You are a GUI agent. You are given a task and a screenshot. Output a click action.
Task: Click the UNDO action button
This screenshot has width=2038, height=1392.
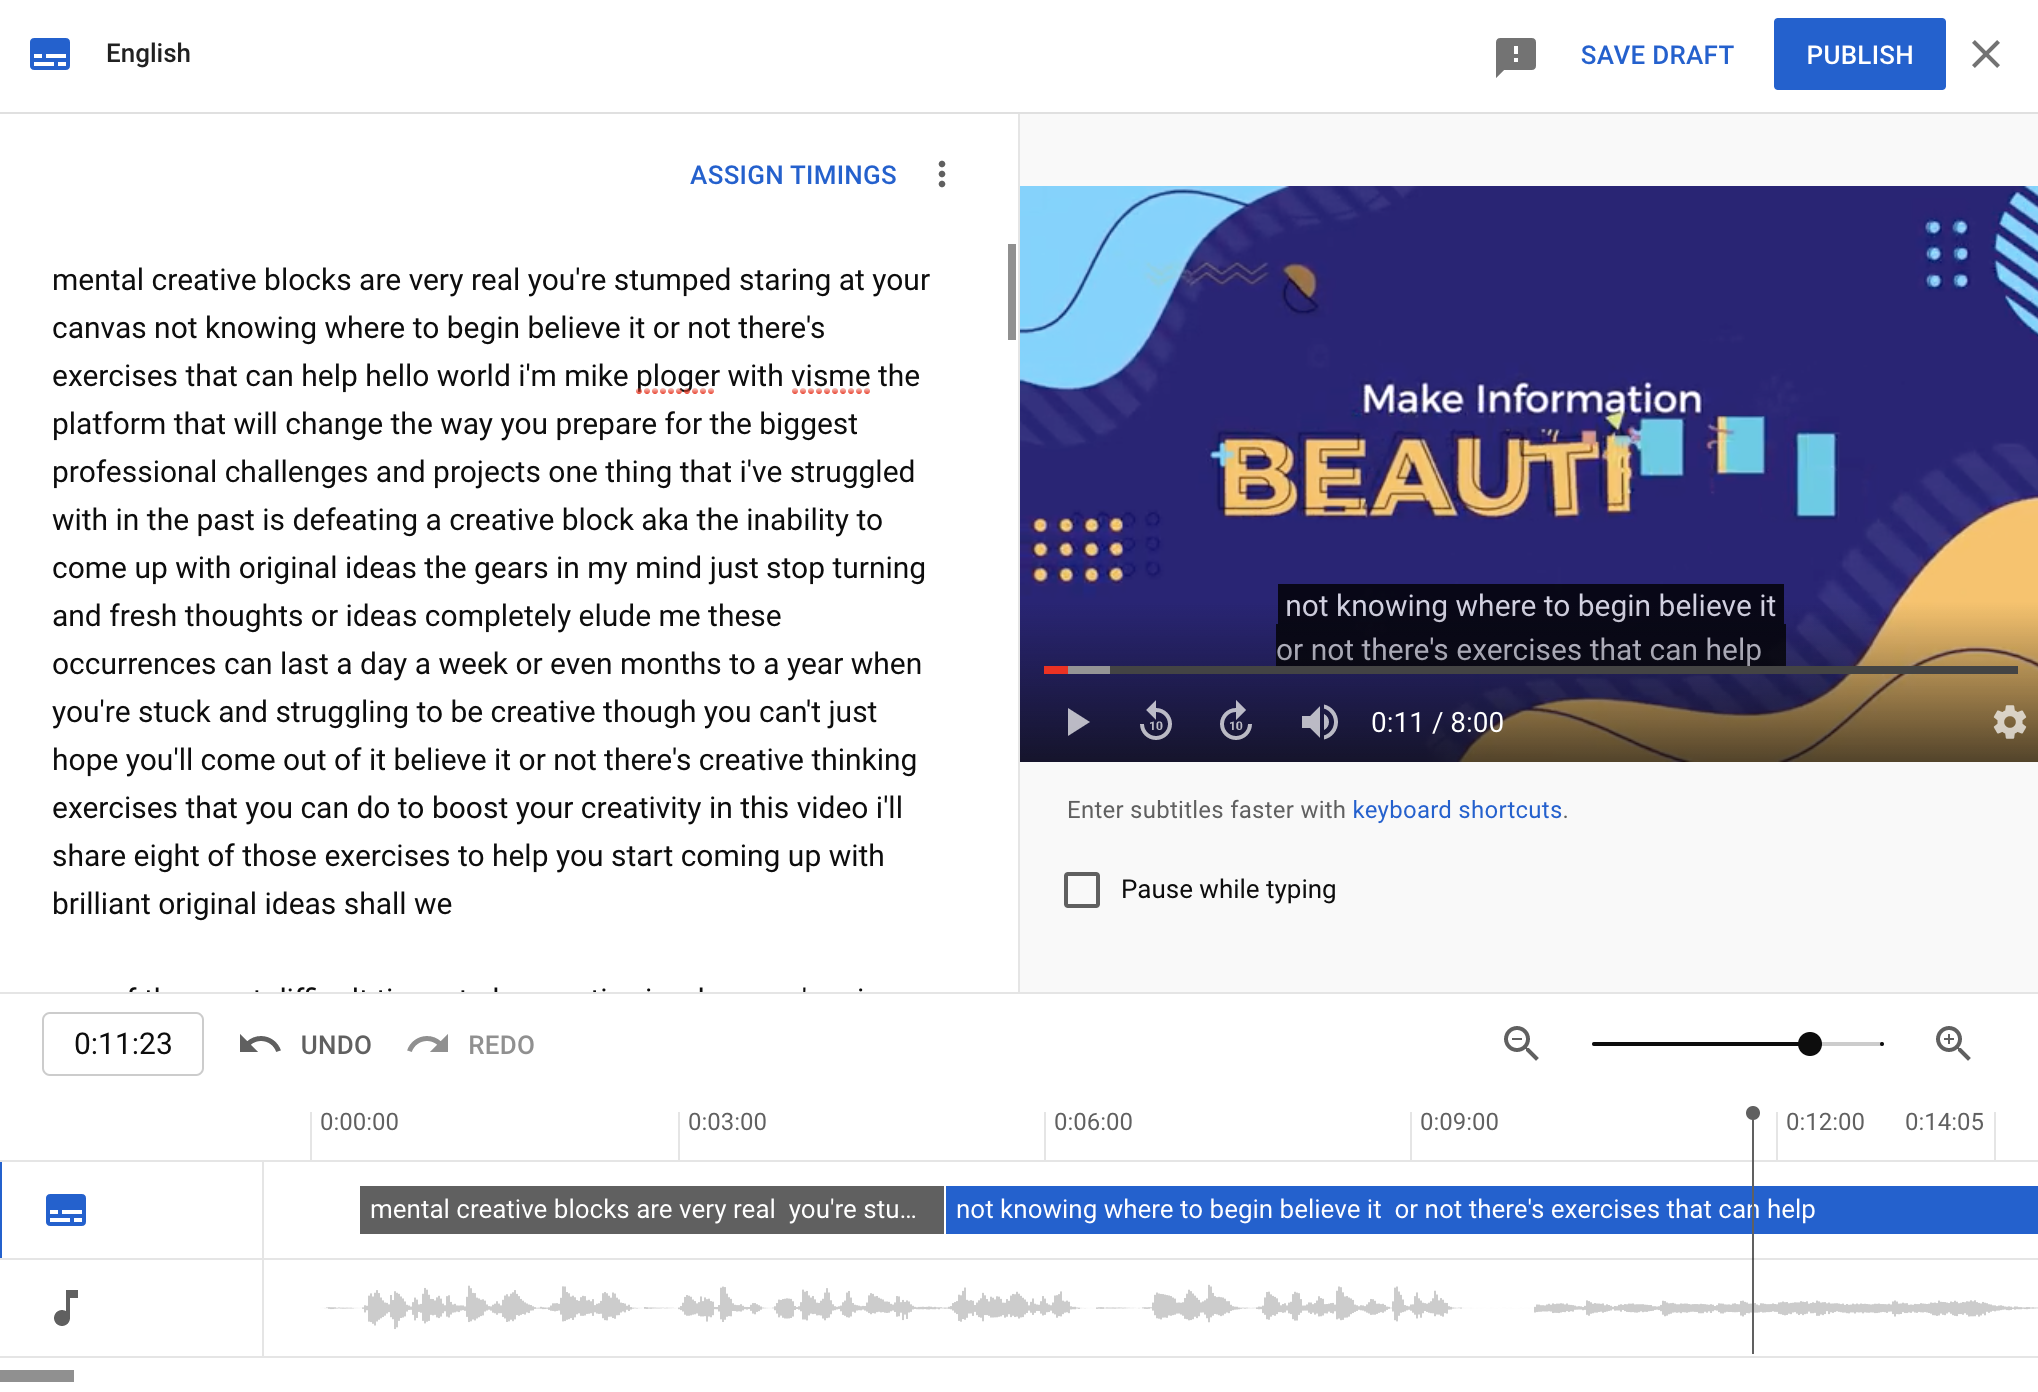point(307,1045)
